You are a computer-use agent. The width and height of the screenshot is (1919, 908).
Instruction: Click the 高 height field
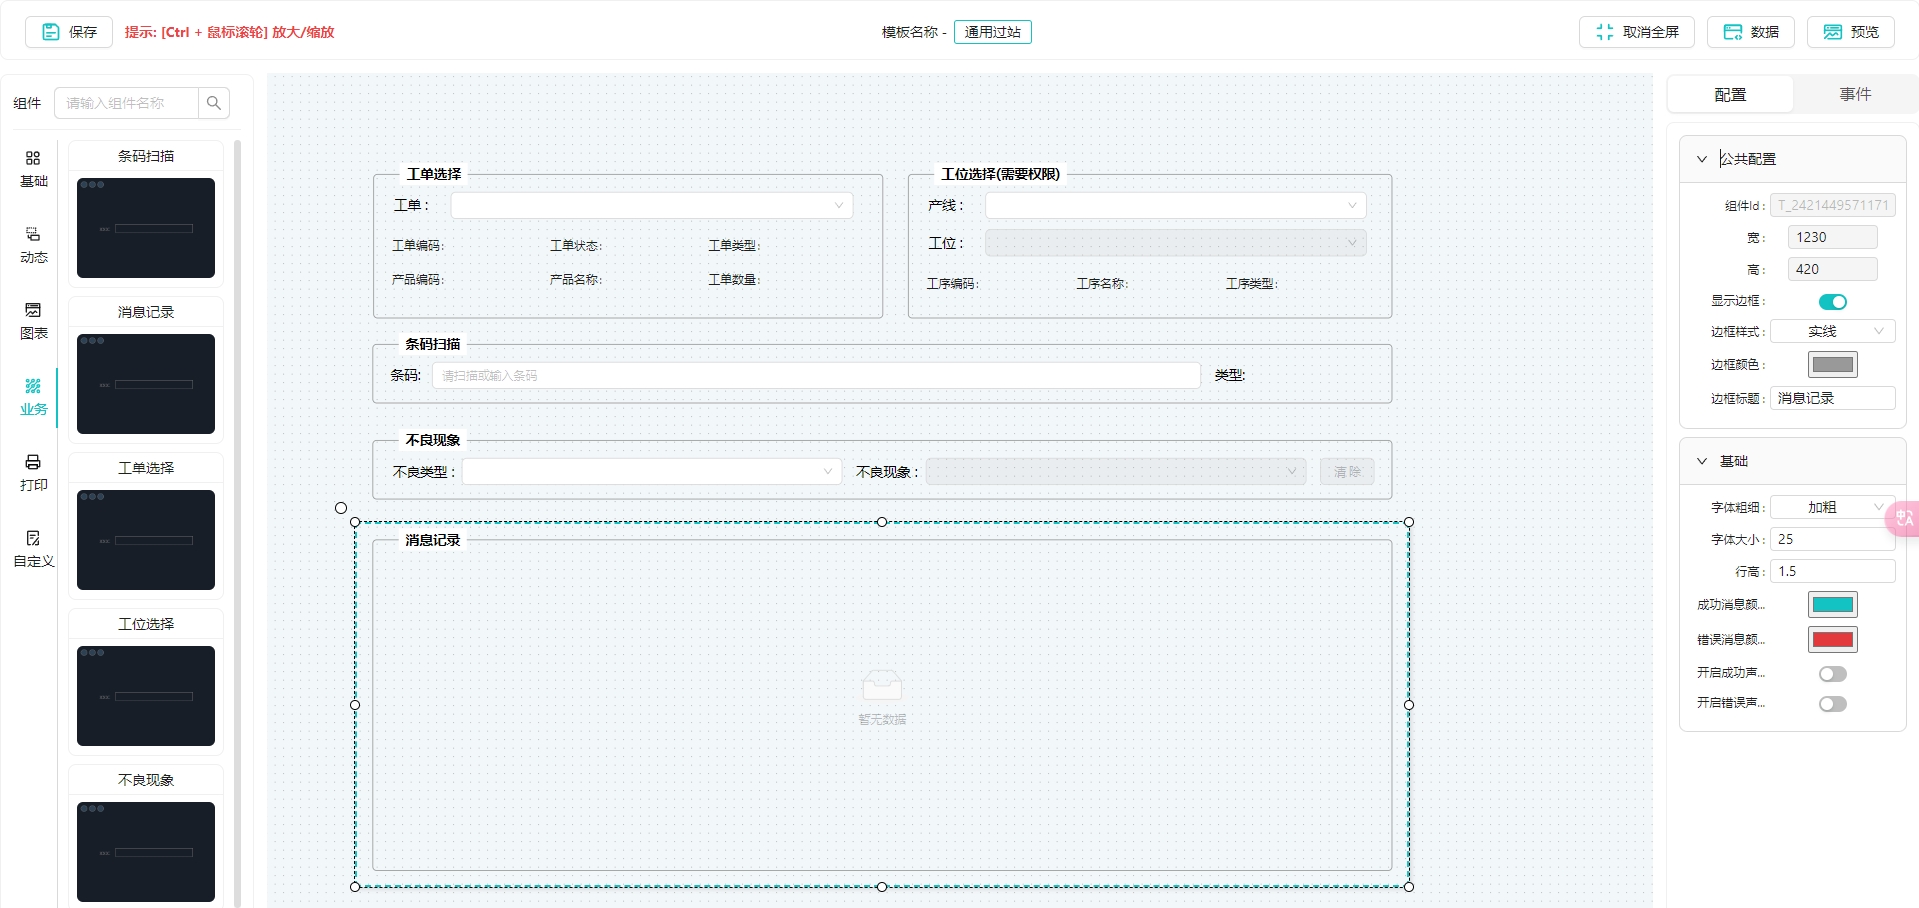click(x=1832, y=269)
